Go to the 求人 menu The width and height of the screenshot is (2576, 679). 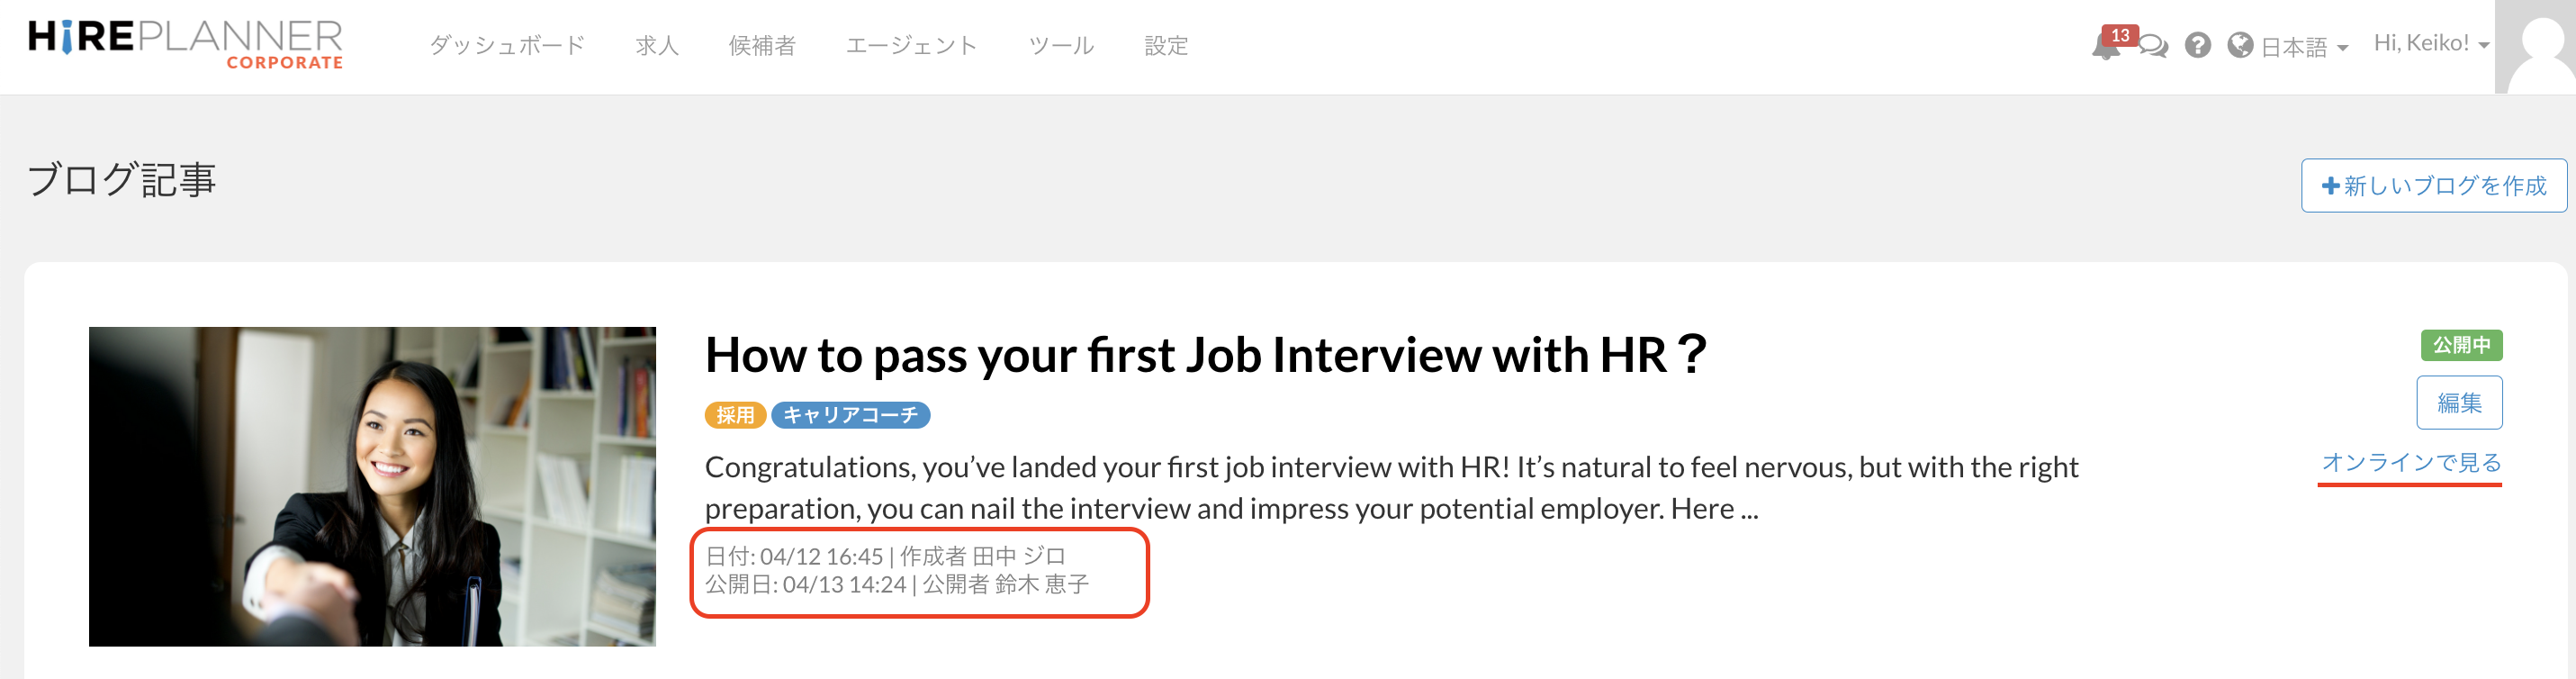657,46
